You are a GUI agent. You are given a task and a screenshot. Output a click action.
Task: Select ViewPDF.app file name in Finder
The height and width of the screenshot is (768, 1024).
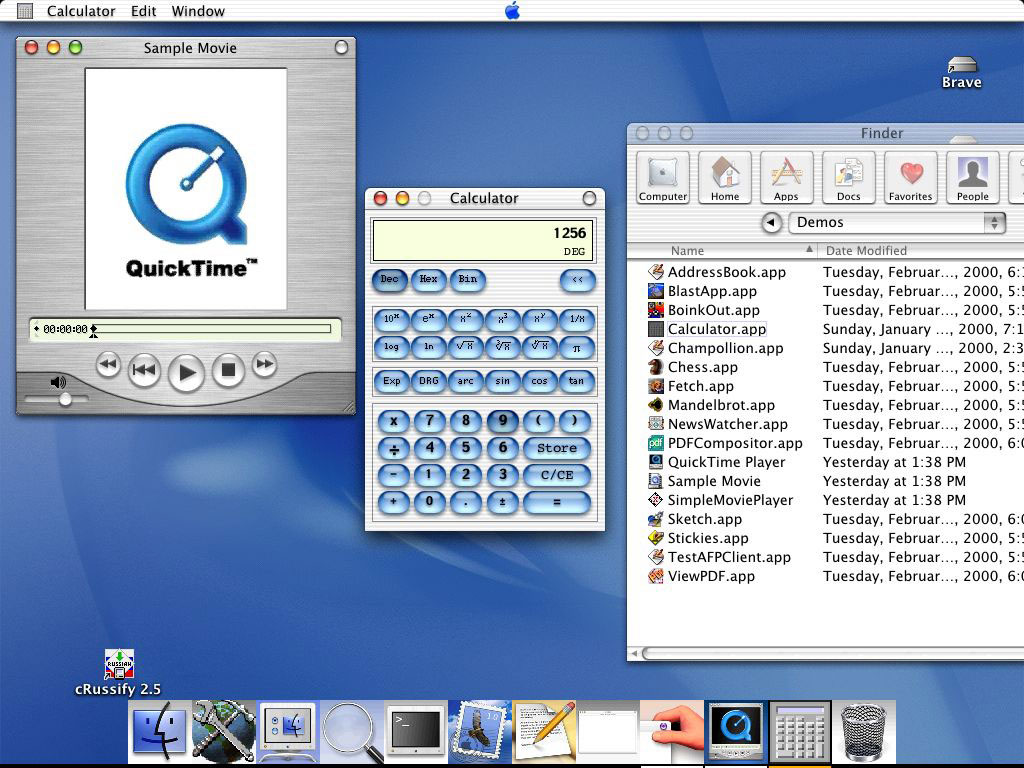(711, 575)
